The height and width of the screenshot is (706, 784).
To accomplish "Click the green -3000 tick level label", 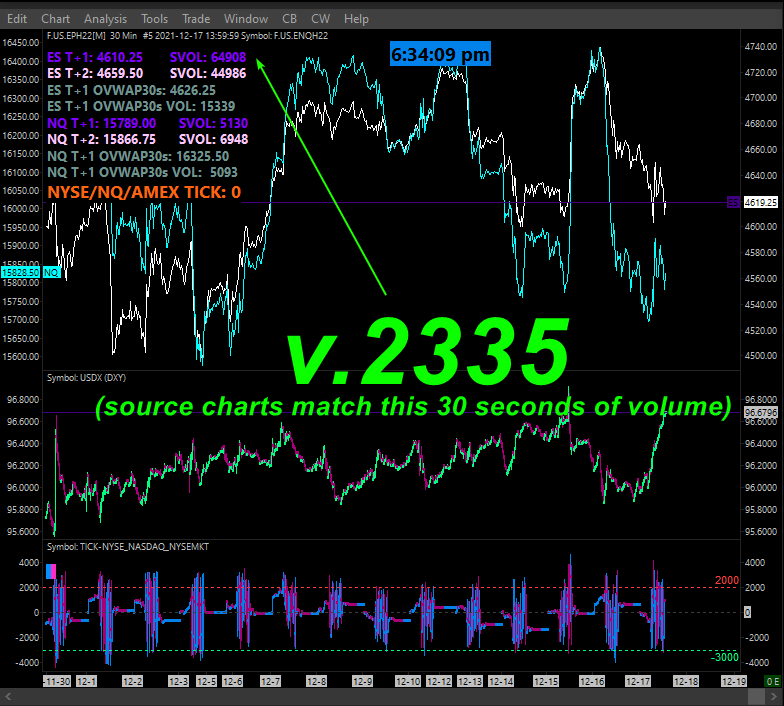I will click(x=724, y=657).
